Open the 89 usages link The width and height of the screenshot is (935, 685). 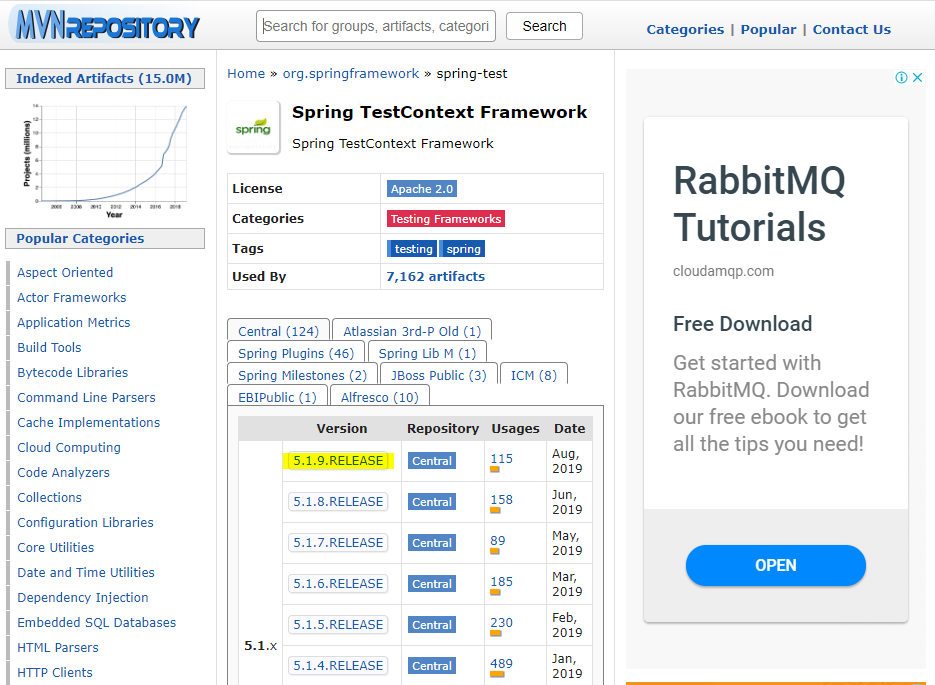497,541
